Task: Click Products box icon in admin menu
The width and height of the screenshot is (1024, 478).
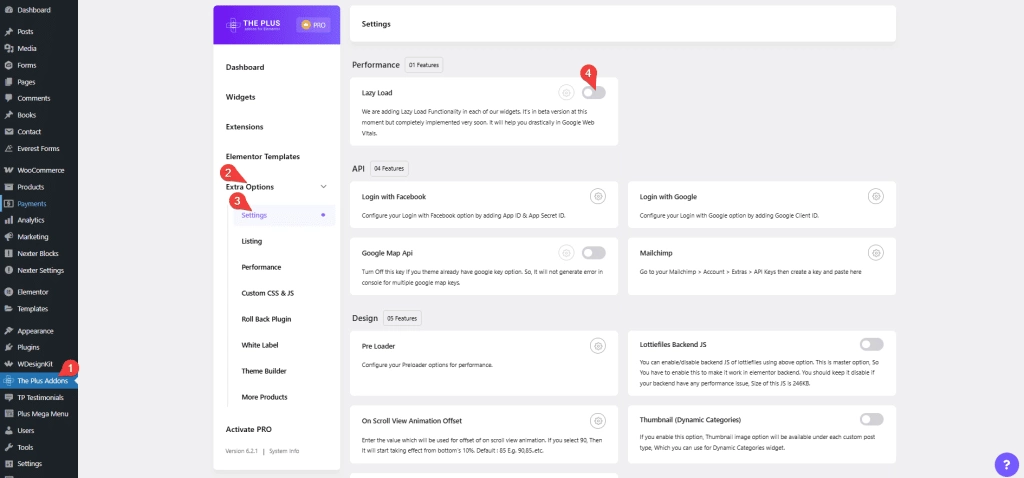Action: 8,187
